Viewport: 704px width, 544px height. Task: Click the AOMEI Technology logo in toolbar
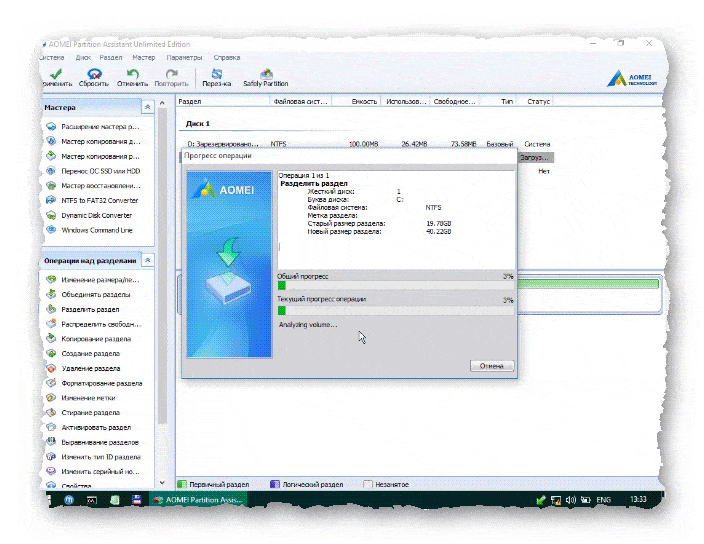(x=632, y=78)
